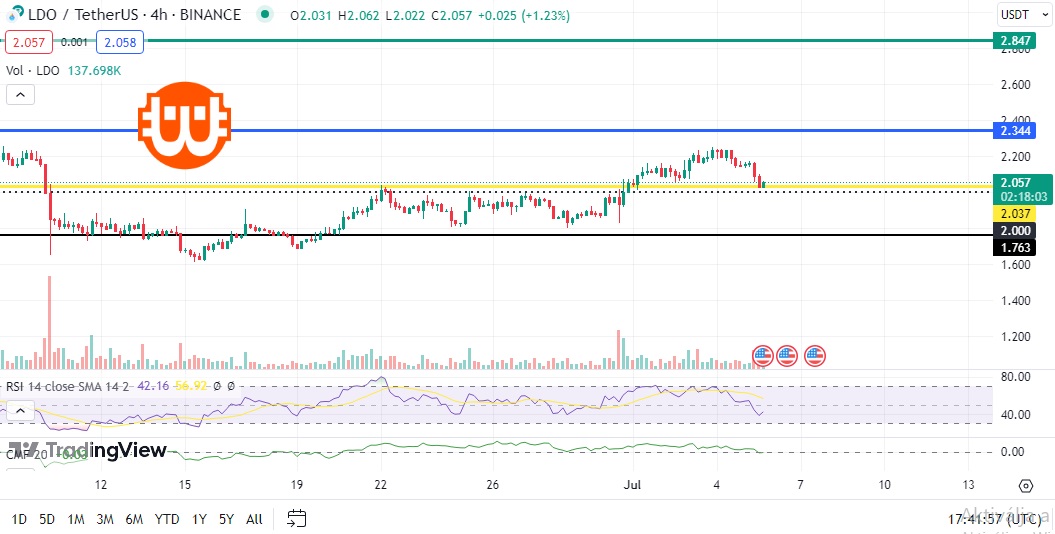1055x534 pixels.
Task: Click the volume value 137.698K
Action: [94, 71]
